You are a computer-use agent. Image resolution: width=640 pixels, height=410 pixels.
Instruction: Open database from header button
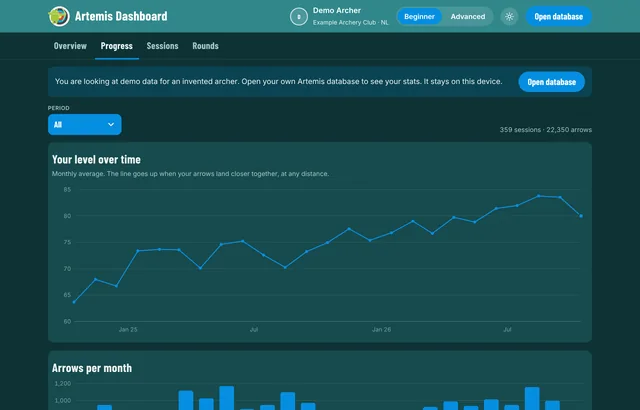point(558,17)
